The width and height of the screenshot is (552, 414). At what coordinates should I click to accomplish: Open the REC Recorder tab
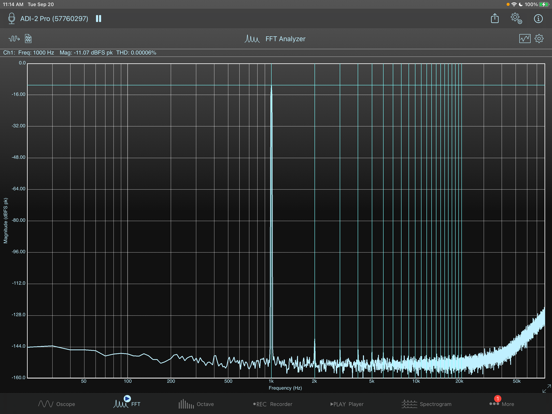coord(273,404)
